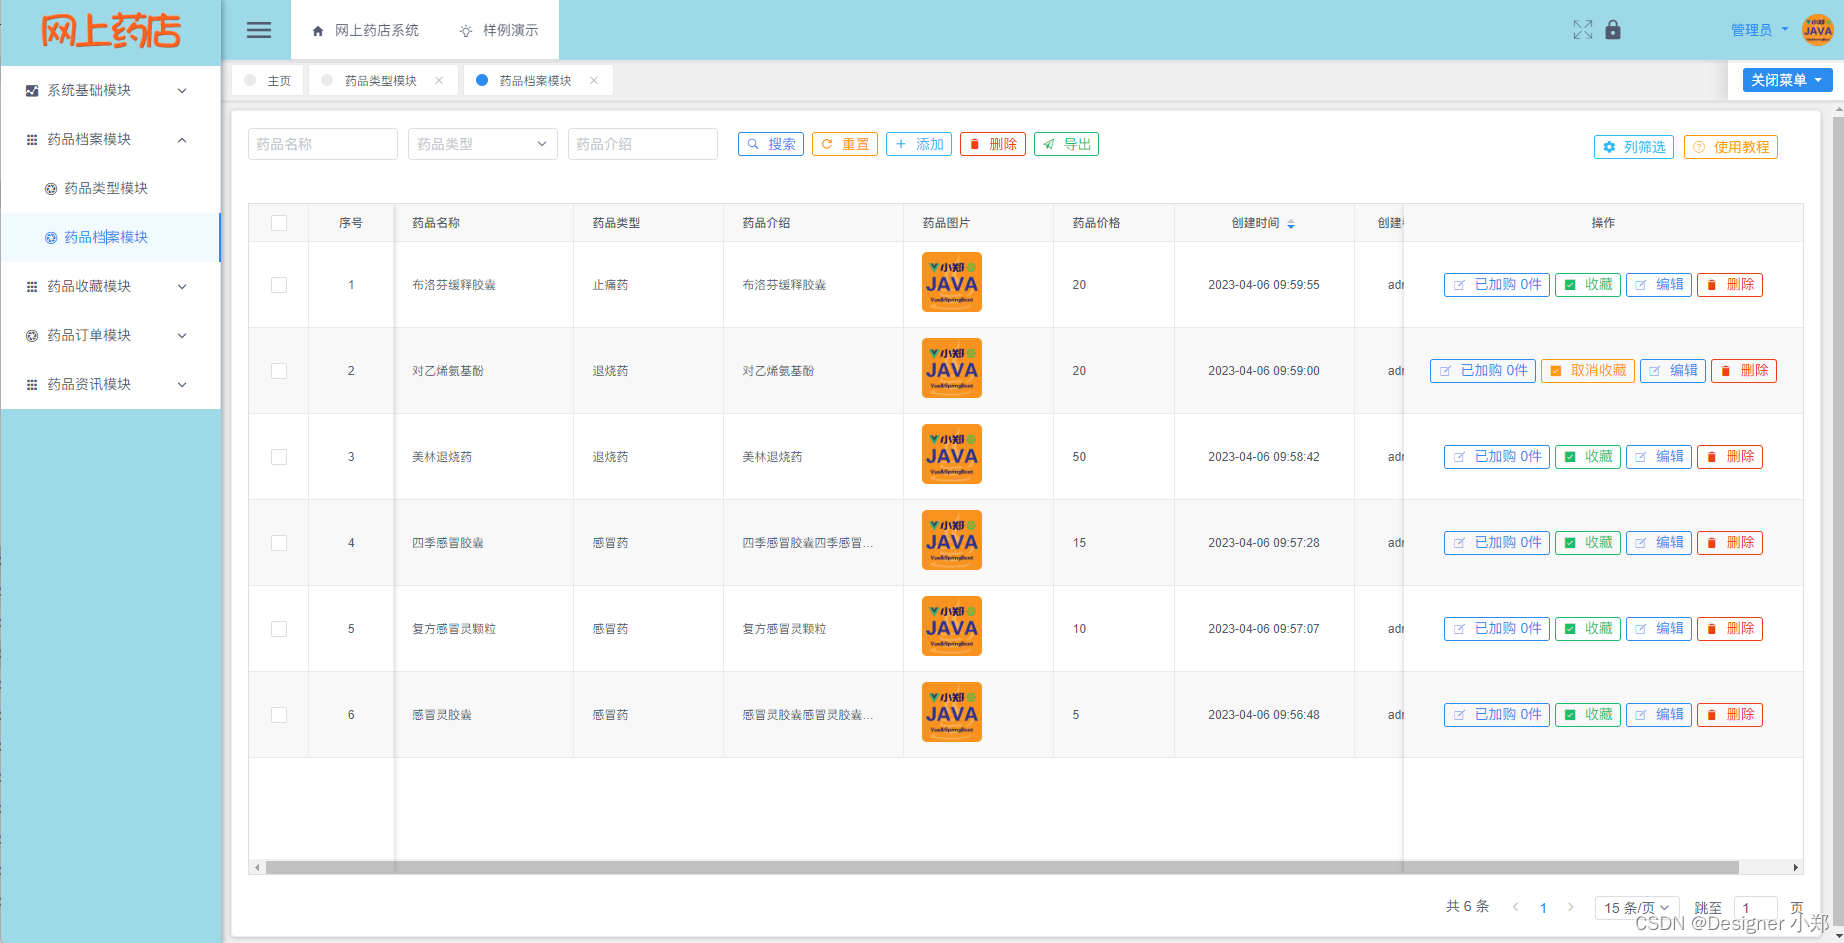Click the 药品介绍 search field
The image size is (1844, 943).
tap(643, 144)
